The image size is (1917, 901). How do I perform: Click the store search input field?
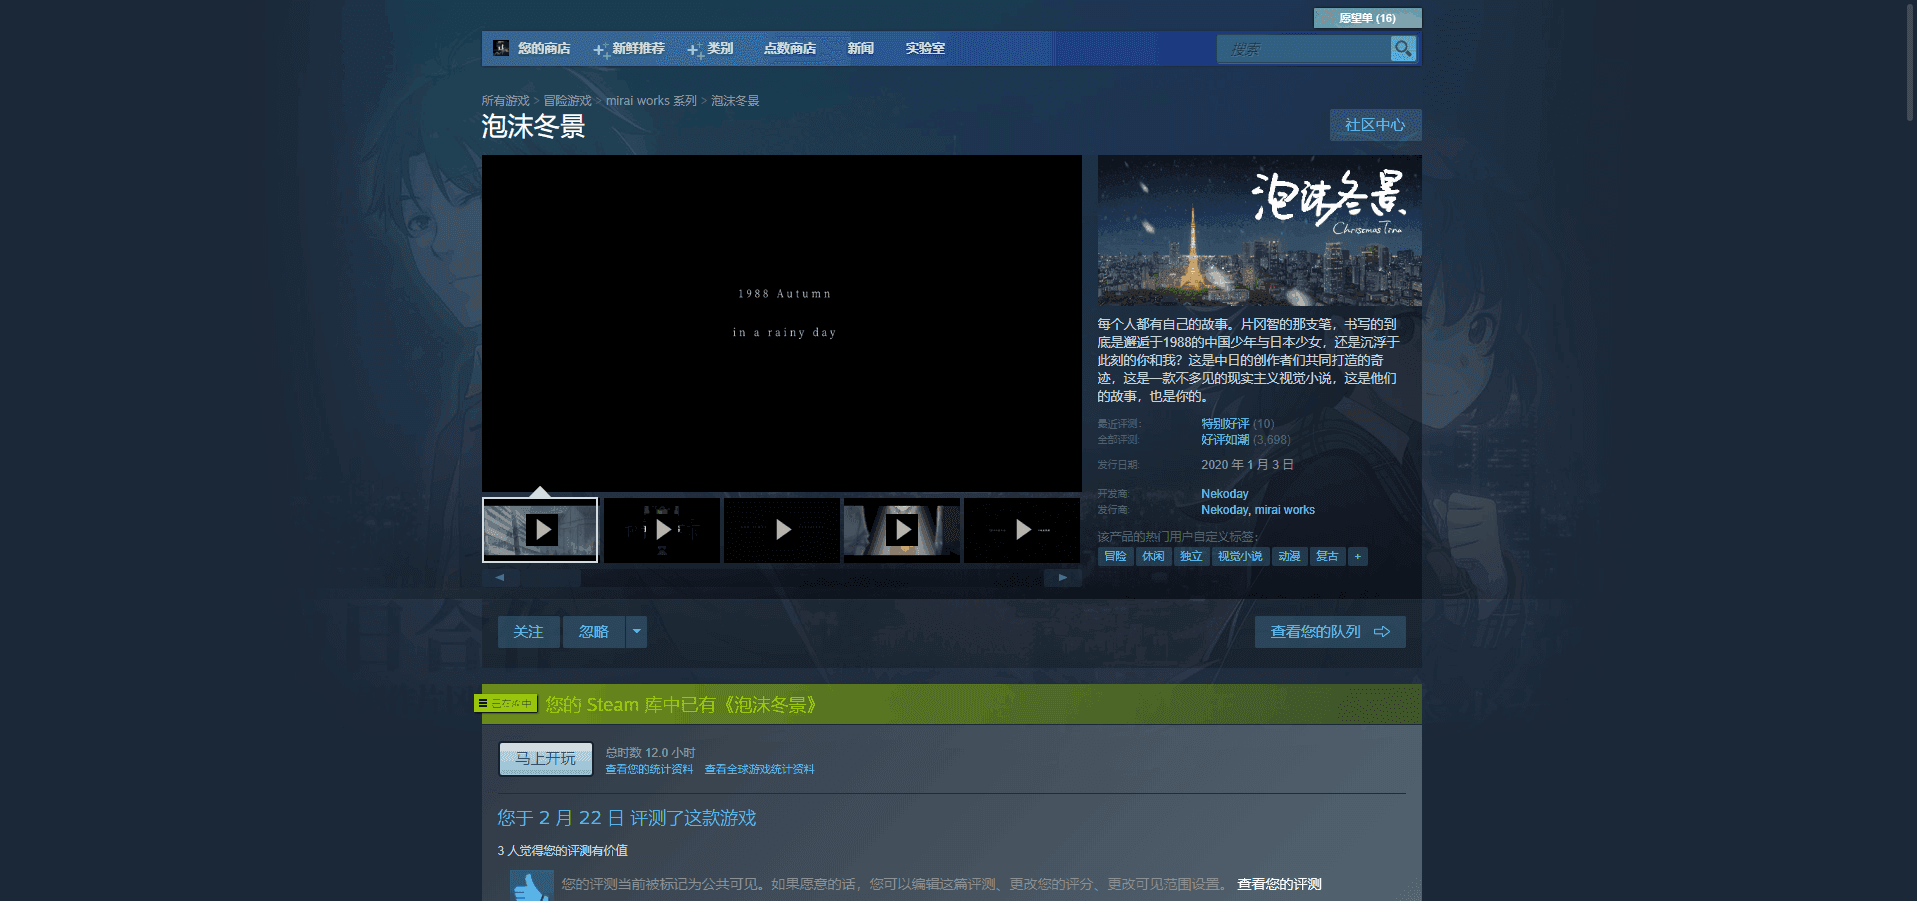pos(1303,48)
